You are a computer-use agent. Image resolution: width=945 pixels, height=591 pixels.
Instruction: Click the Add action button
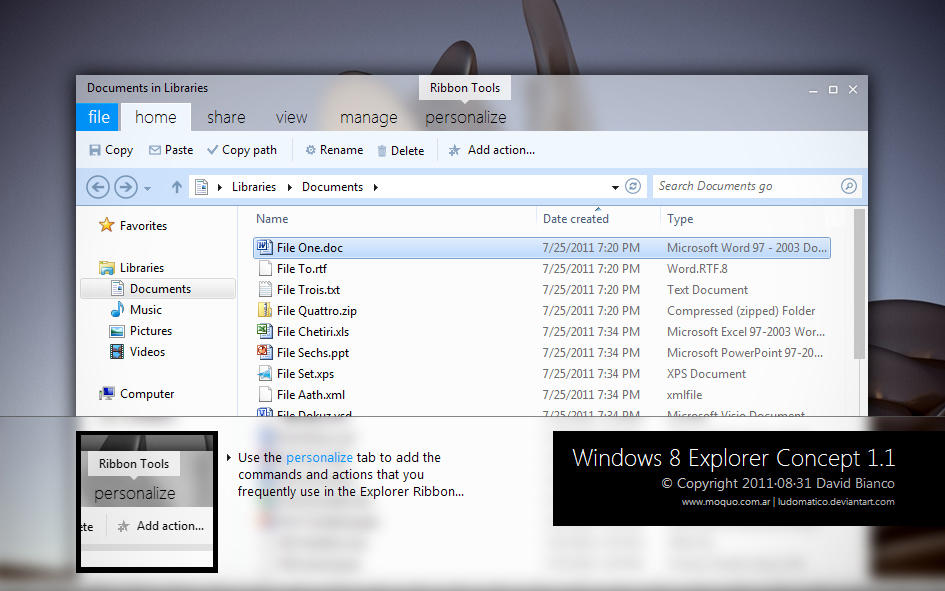tap(490, 150)
